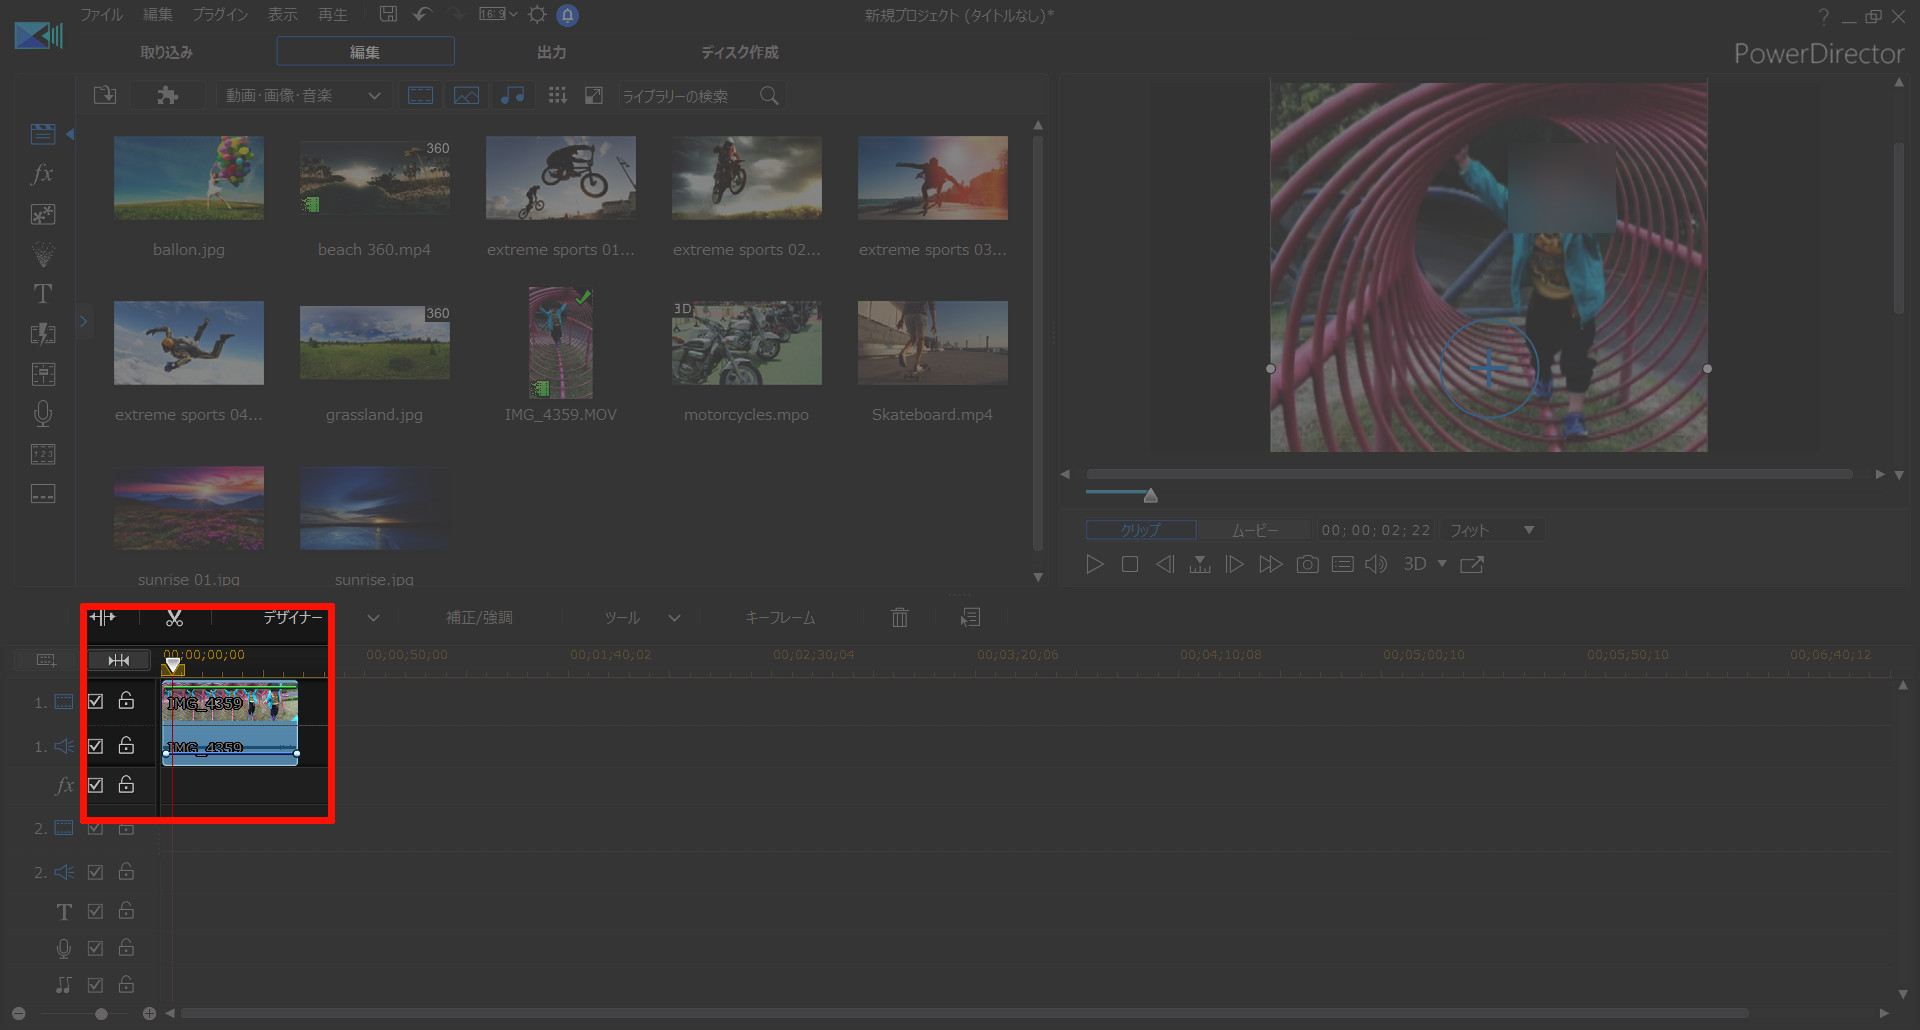Click the split scissors icon
Image resolution: width=1920 pixels, height=1030 pixels.
pos(174,618)
